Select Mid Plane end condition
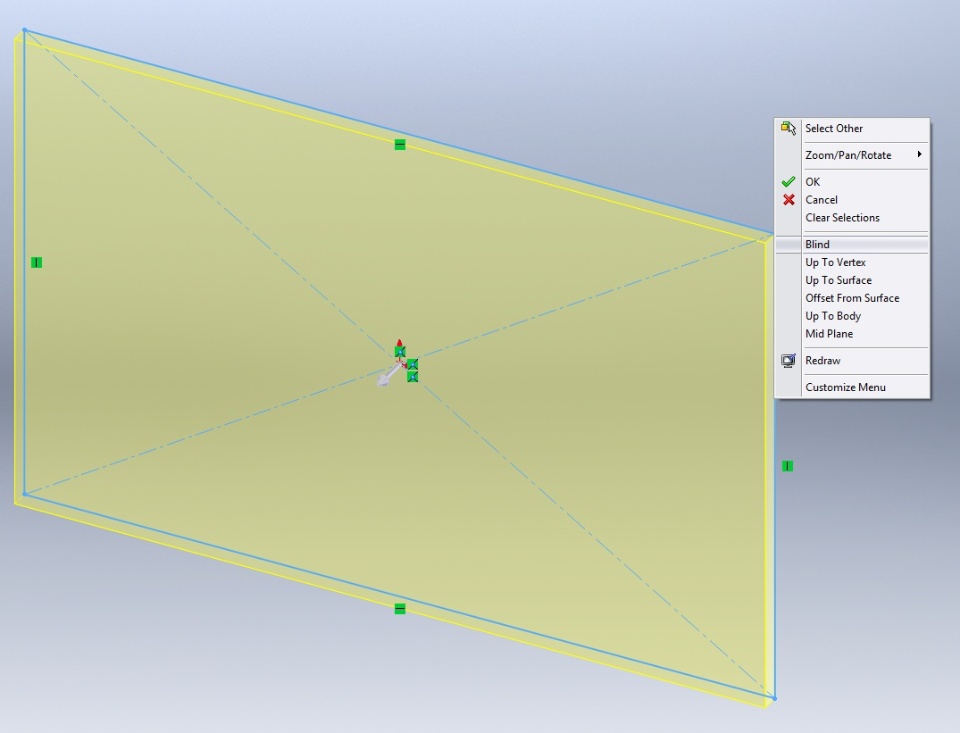The image size is (960, 733). tap(852, 334)
